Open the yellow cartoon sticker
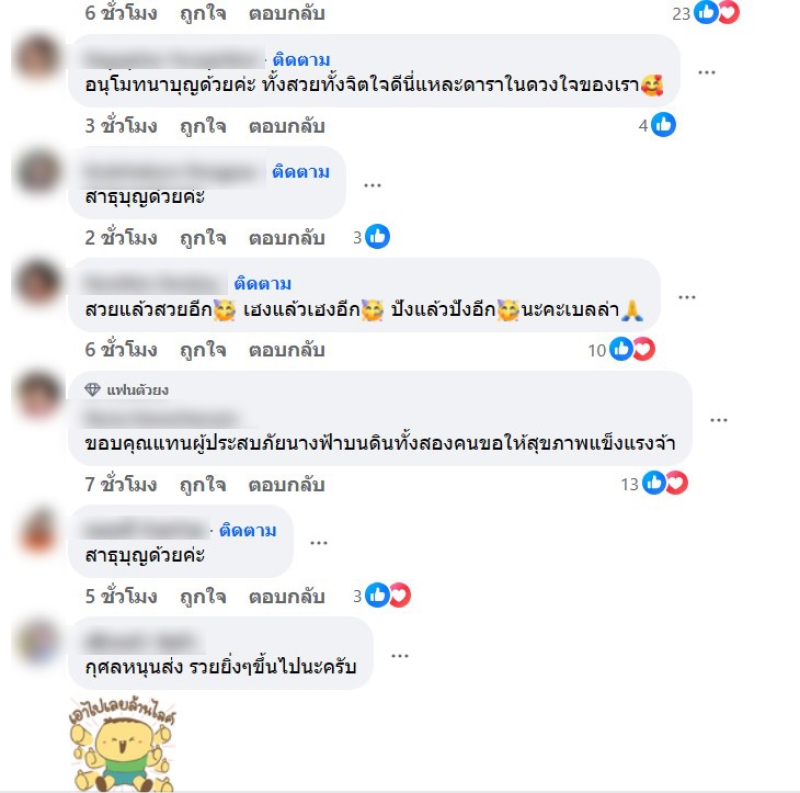 point(122,743)
